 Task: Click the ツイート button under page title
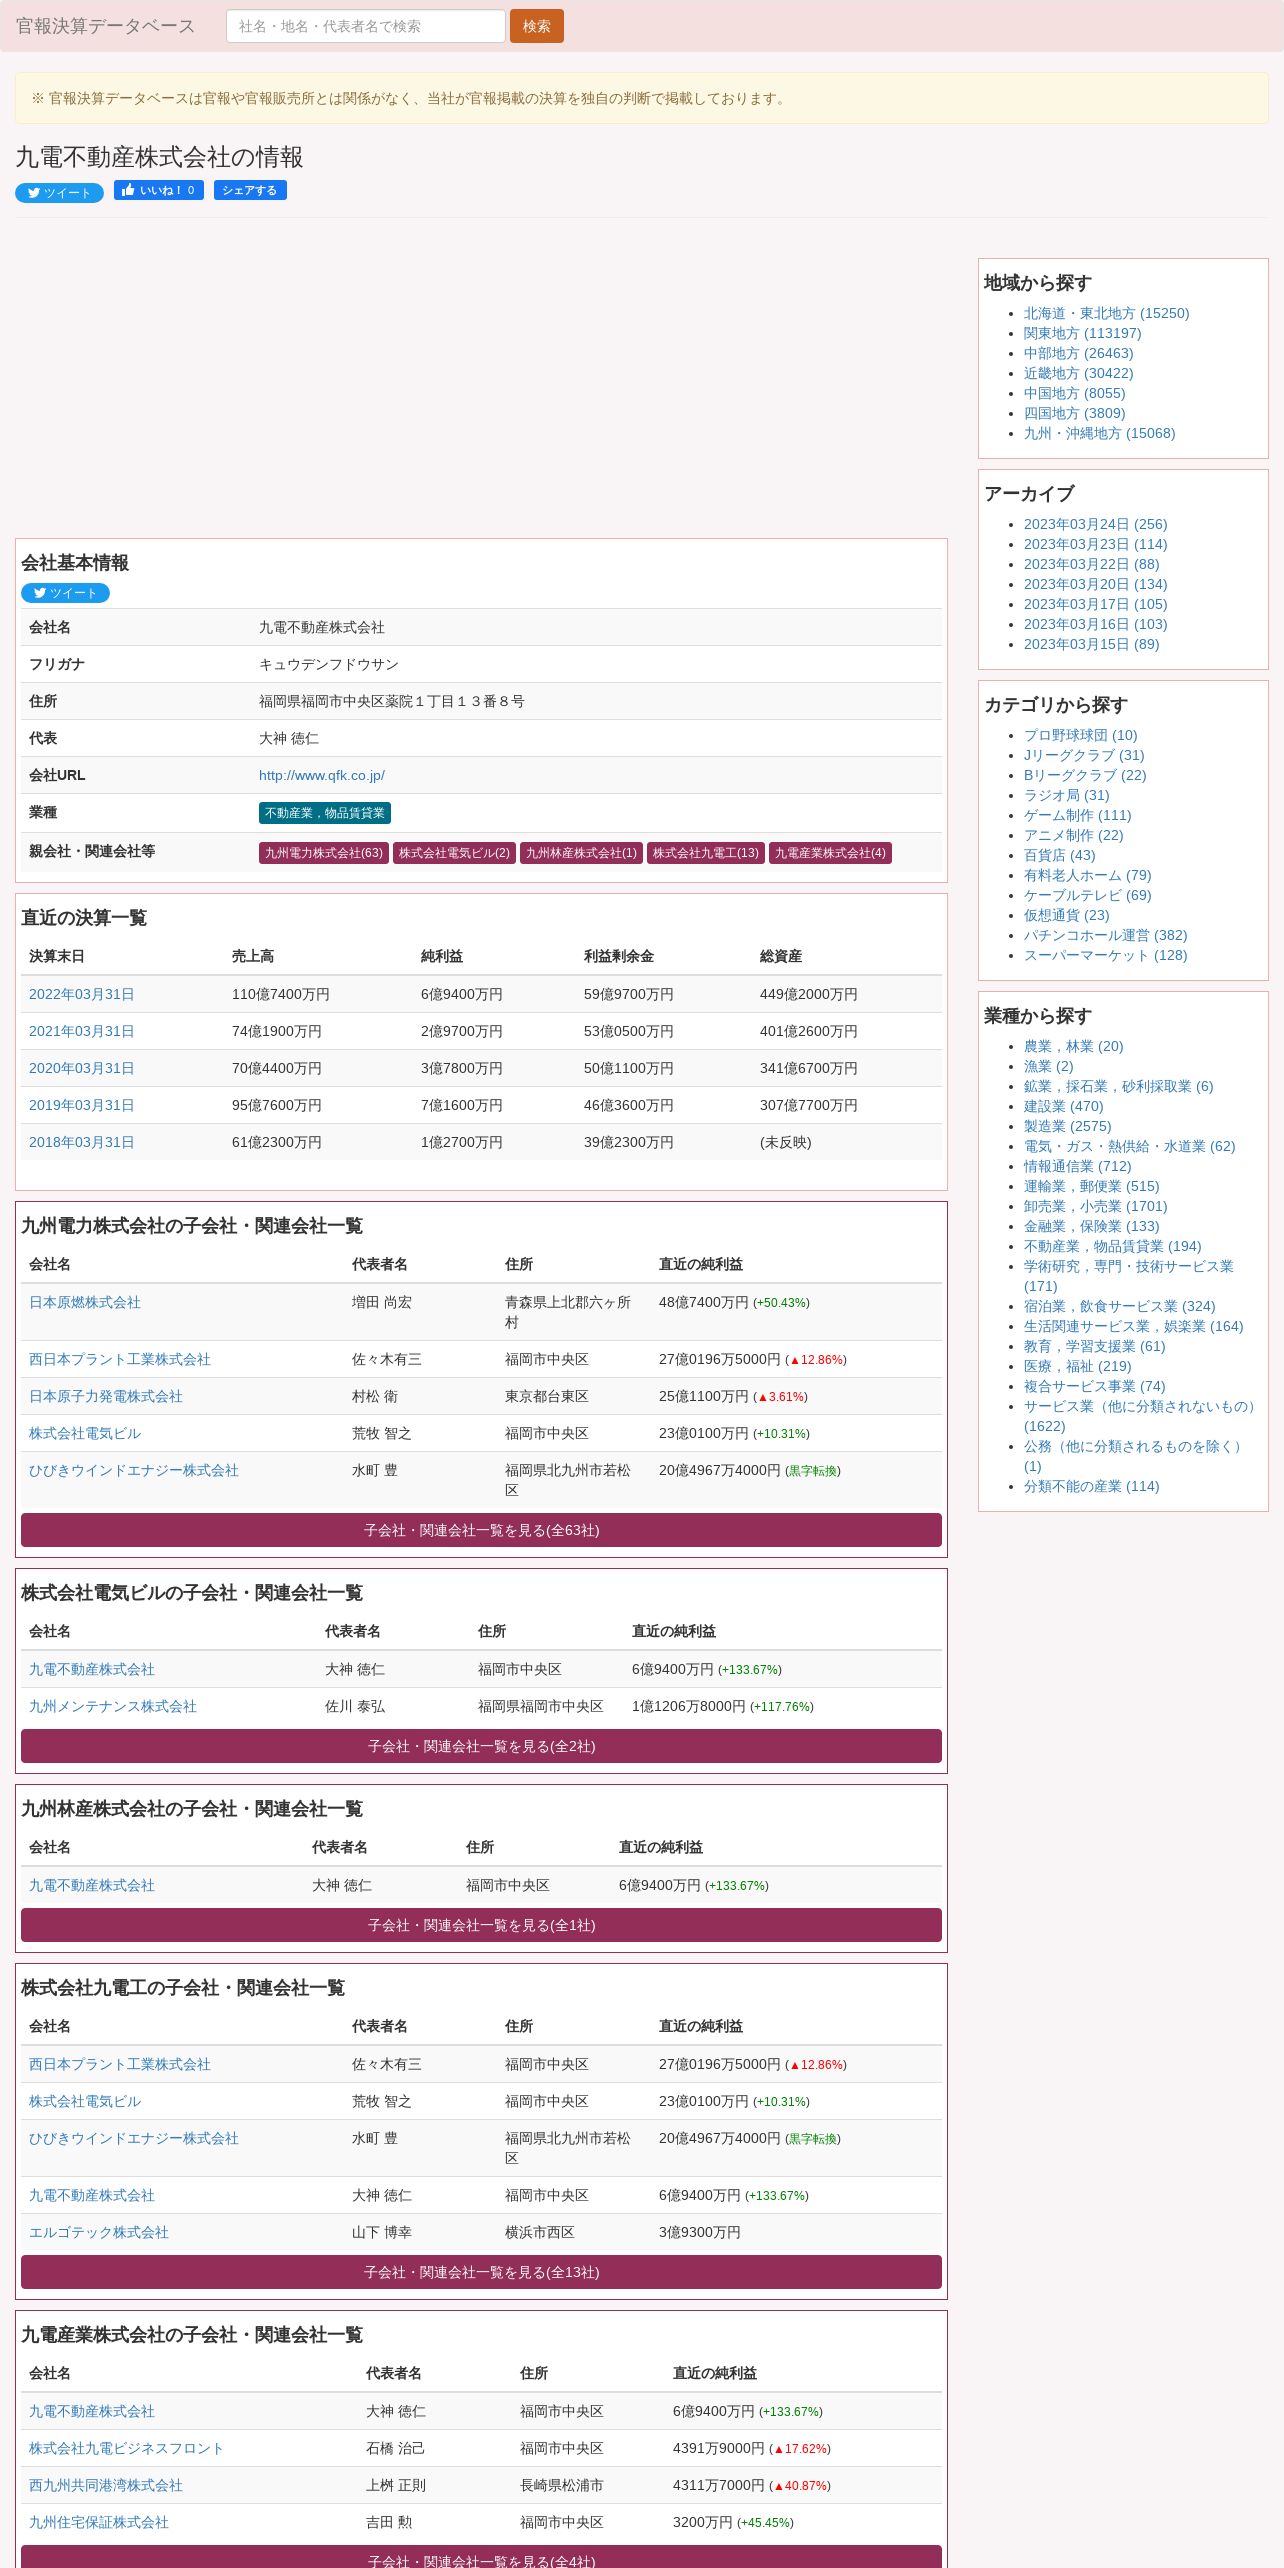[59, 192]
